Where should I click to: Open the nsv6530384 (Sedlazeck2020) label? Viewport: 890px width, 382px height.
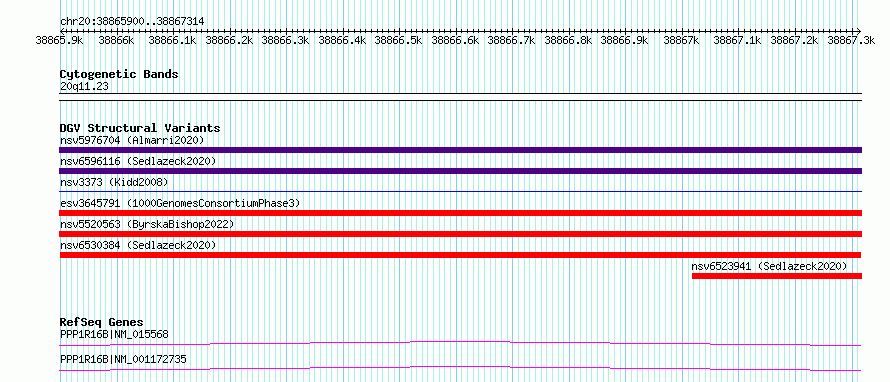tap(138, 245)
